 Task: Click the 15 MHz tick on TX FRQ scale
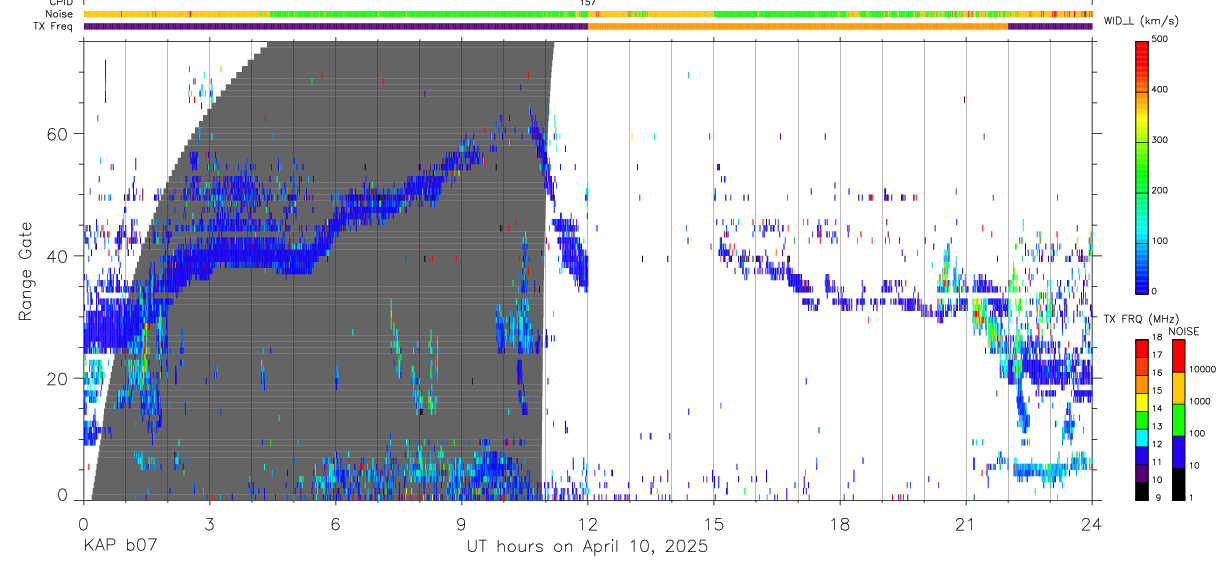click(x=1157, y=391)
